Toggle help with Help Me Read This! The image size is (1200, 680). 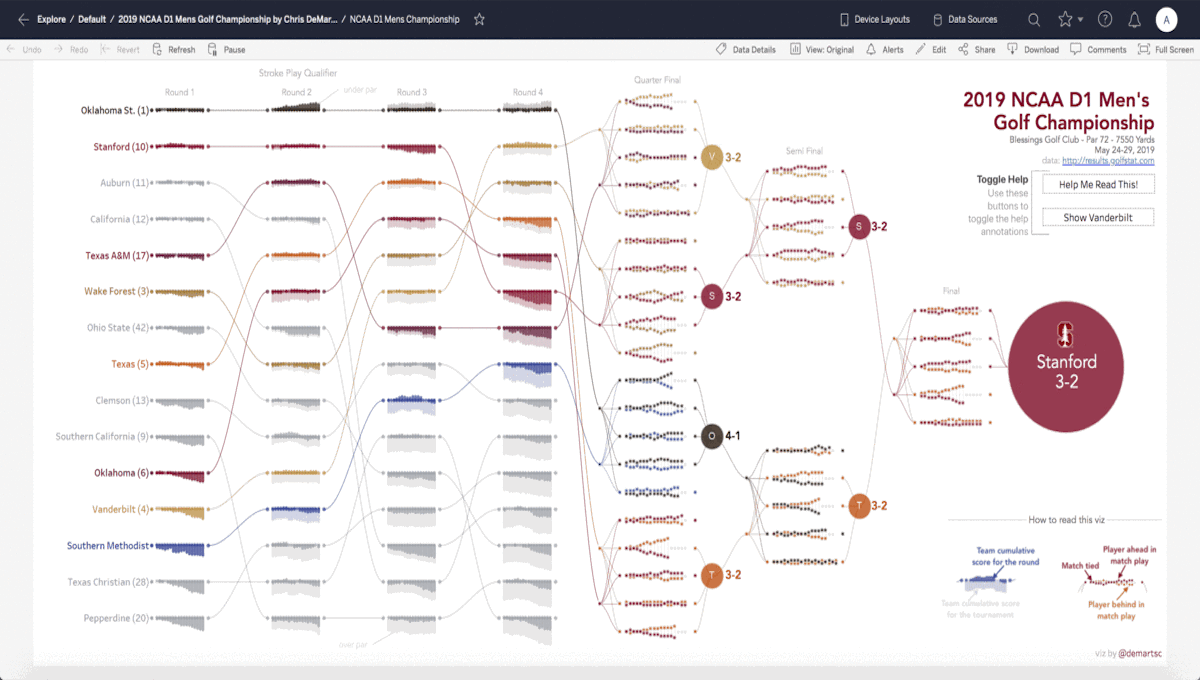pyautogui.click(x=1098, y=184)
